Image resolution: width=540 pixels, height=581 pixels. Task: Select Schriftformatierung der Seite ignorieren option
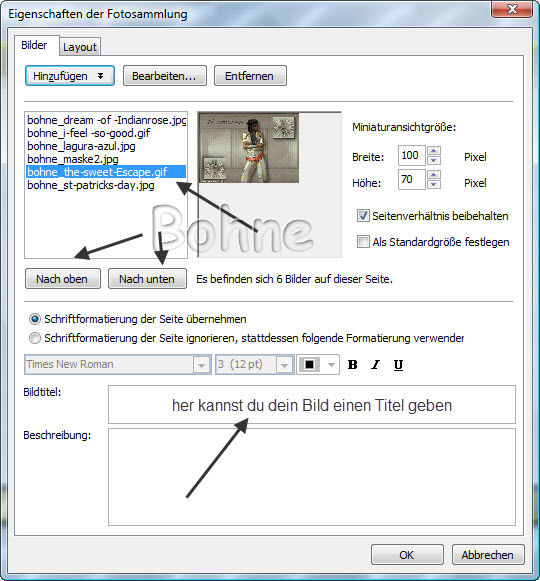click(35, 338)
